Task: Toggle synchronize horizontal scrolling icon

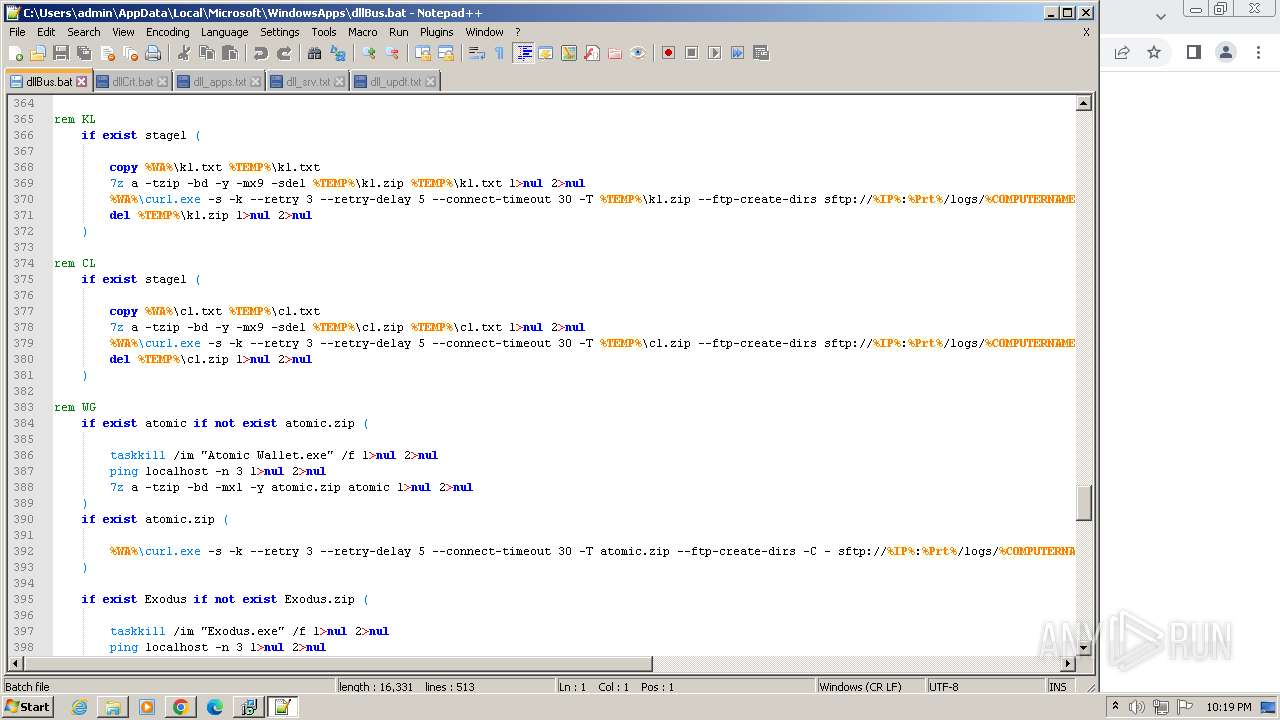Action: (446, 53)
